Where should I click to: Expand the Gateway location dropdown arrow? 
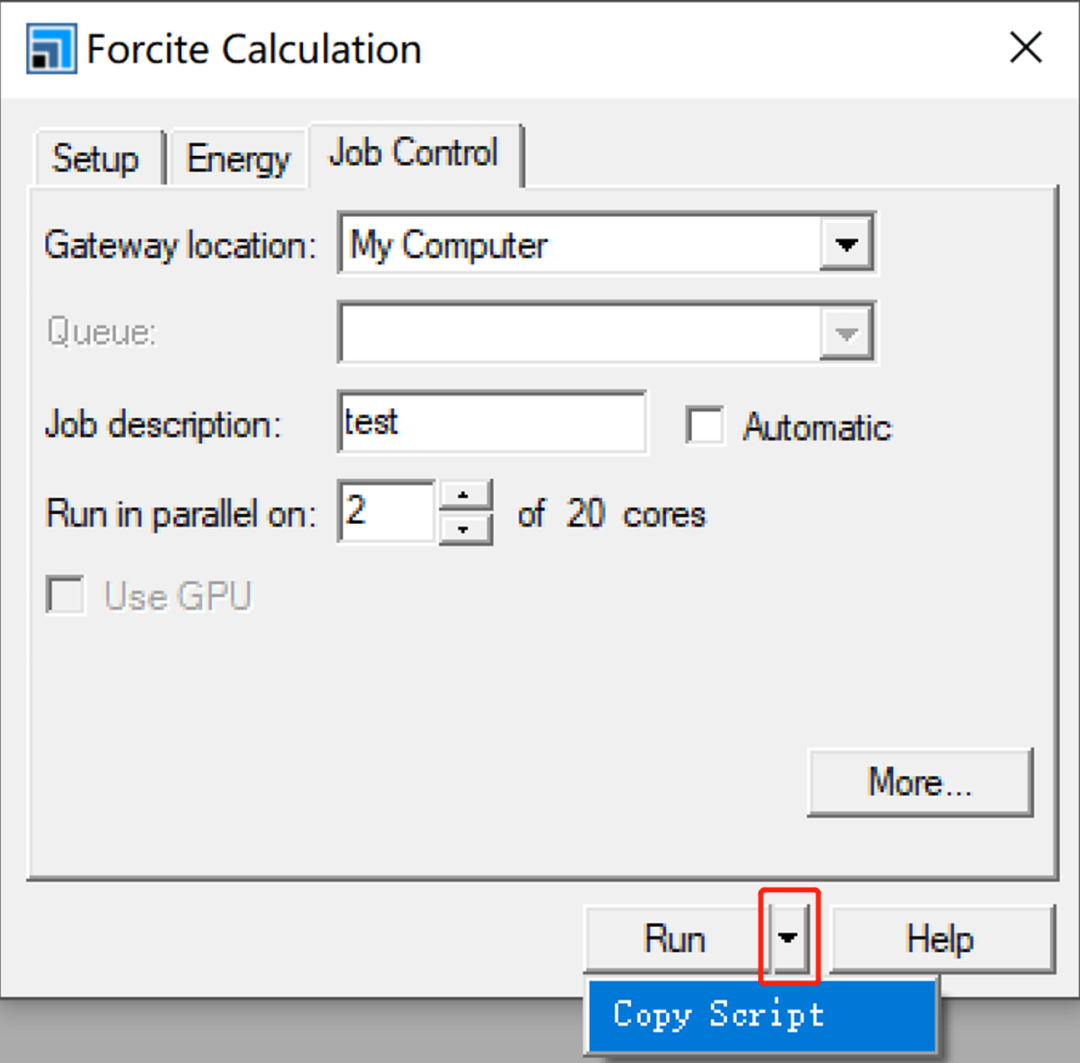point(846,244)
